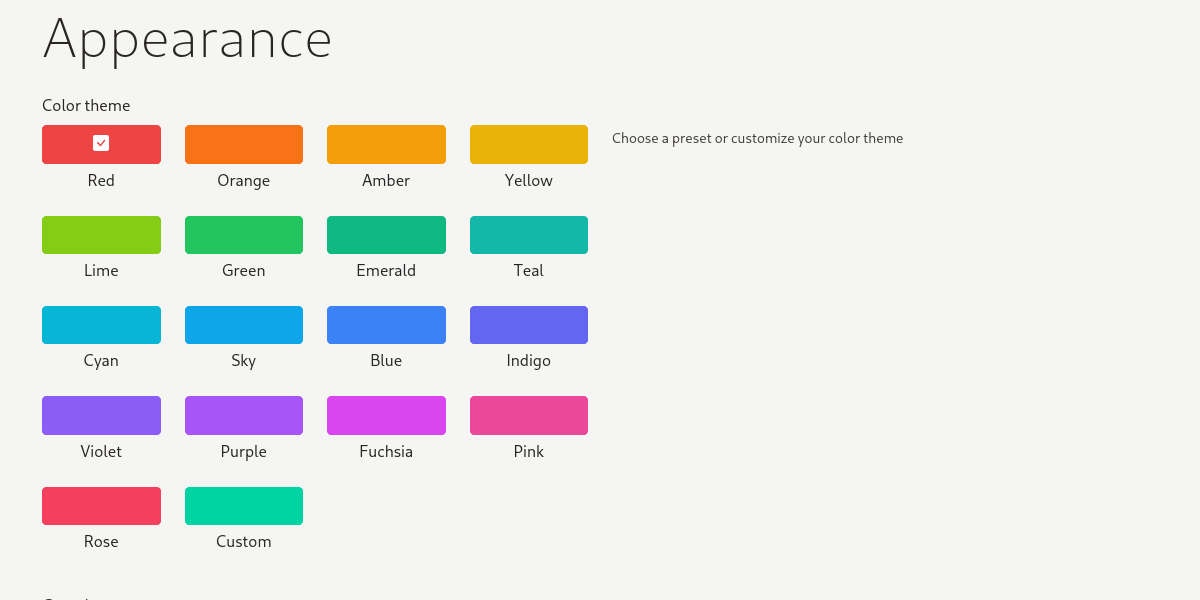Switch to the Pink theme

(x=529, y=415)
